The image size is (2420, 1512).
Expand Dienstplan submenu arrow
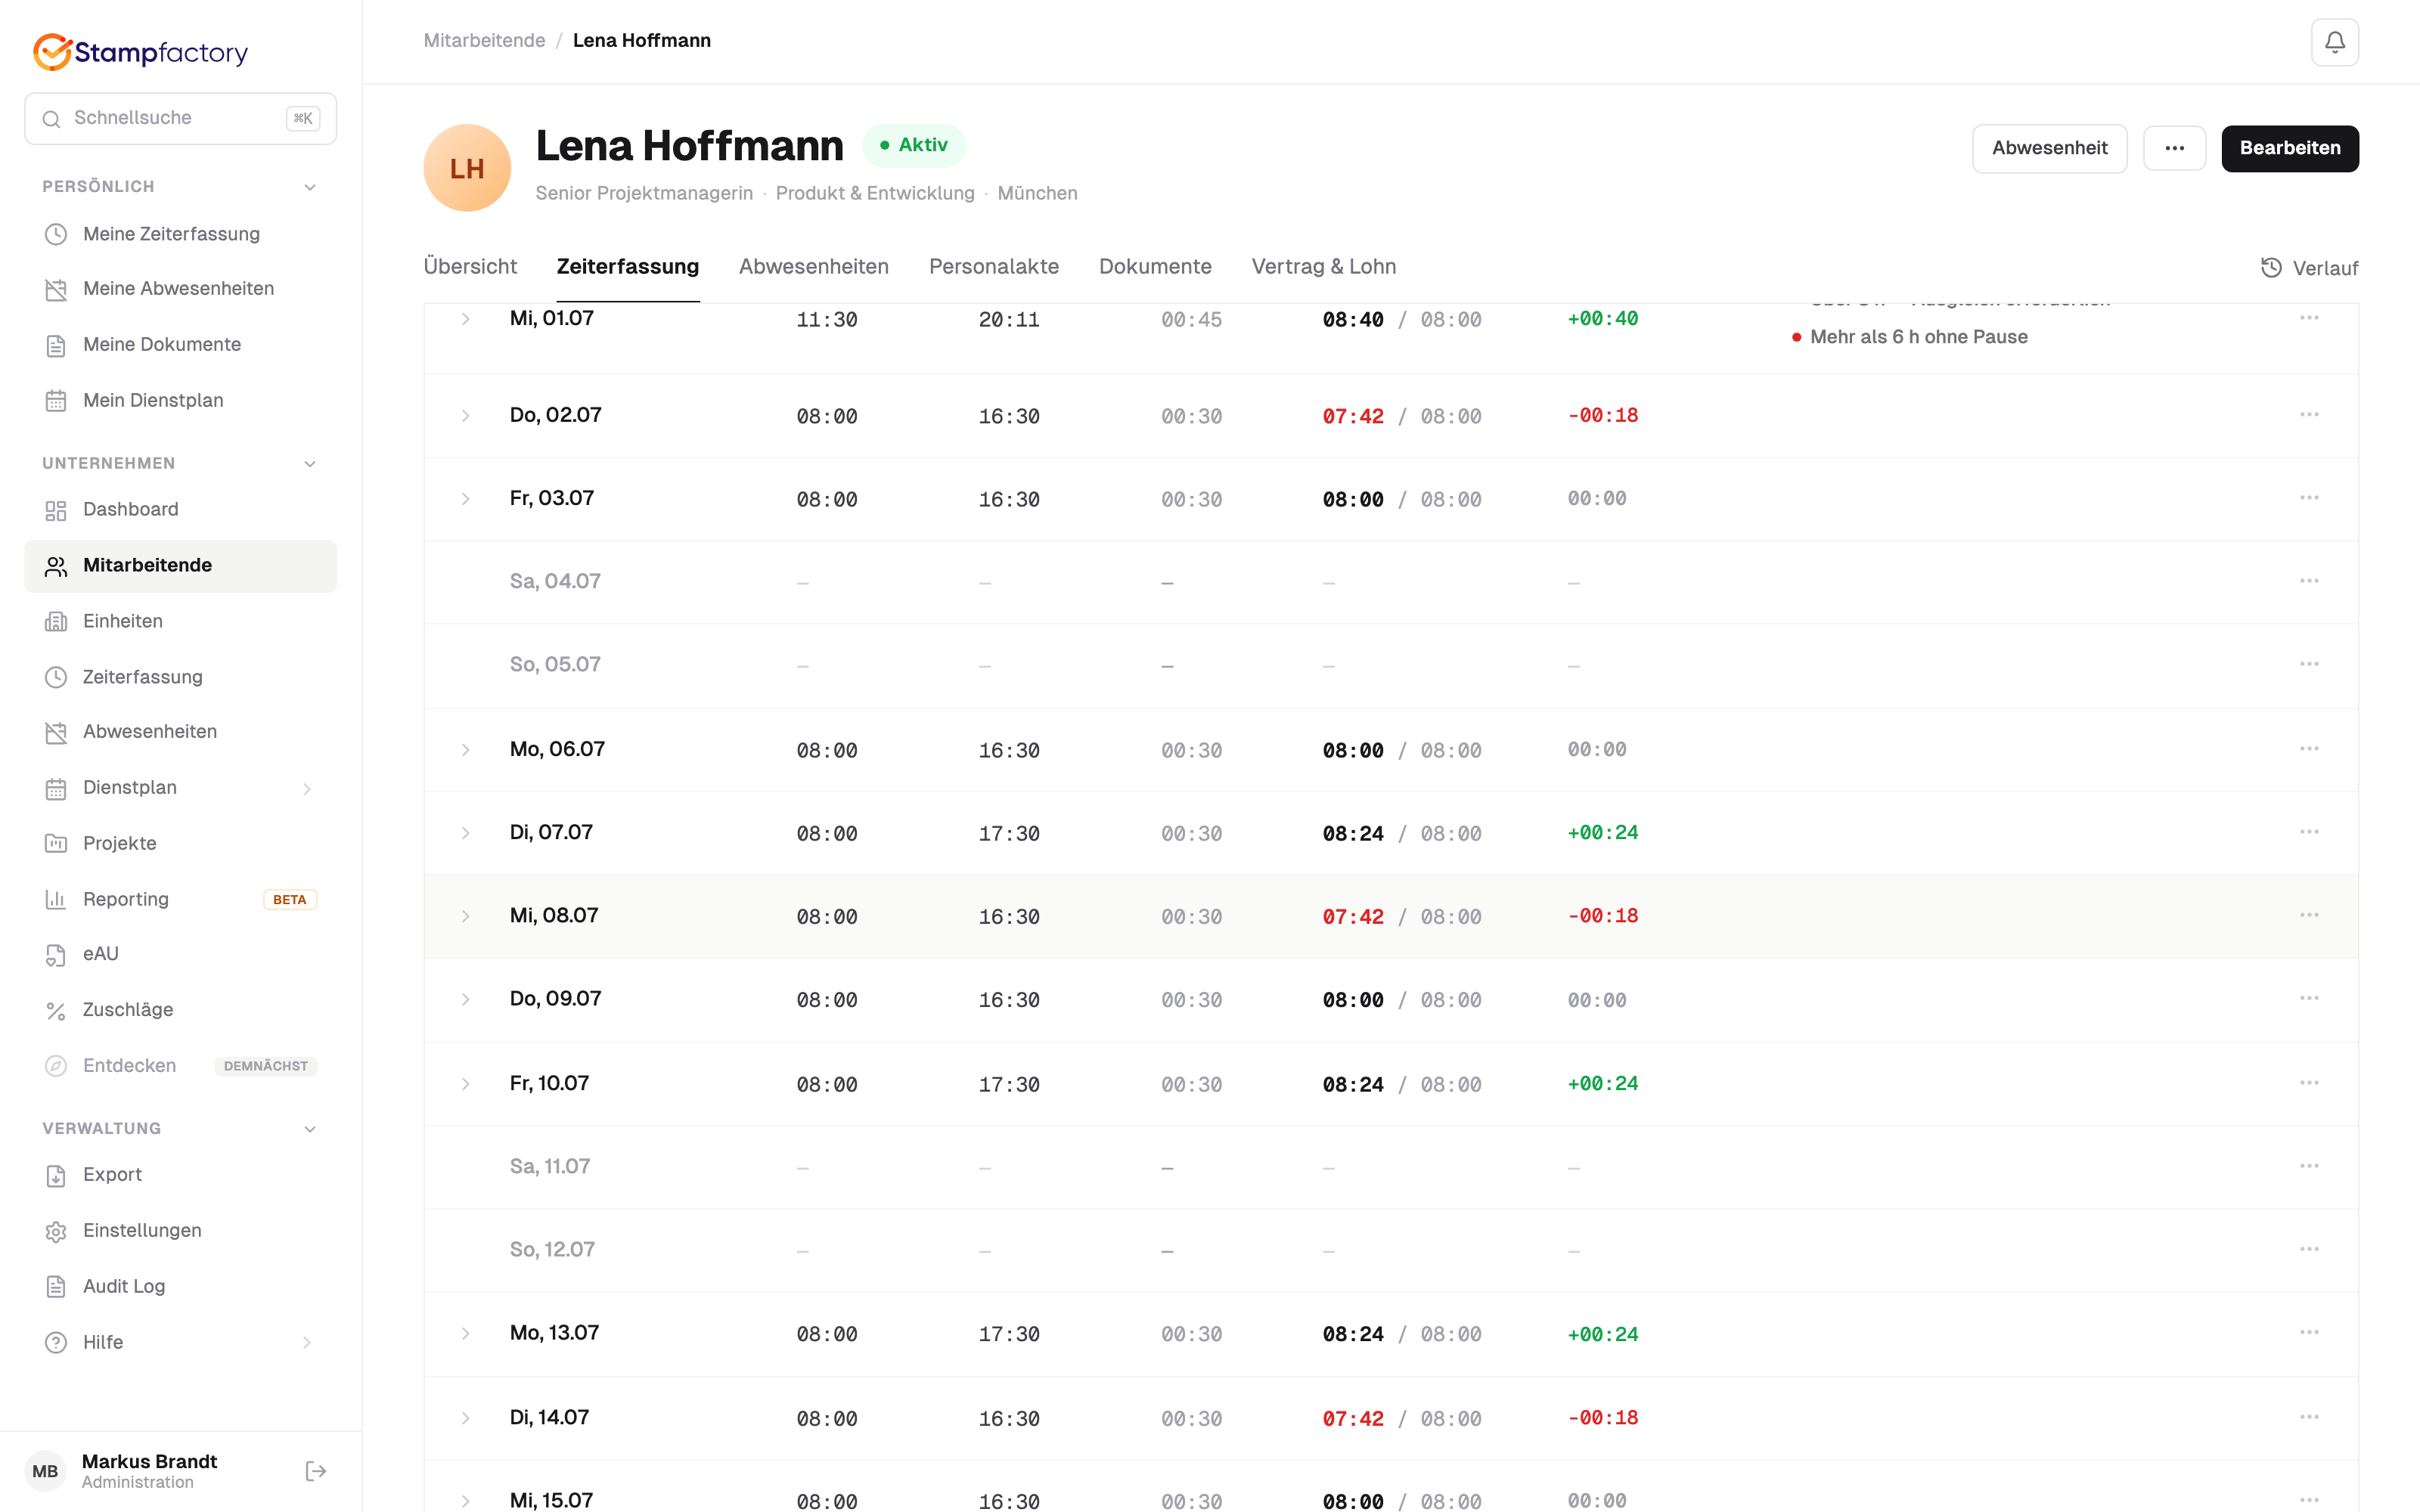pos(307,789)
